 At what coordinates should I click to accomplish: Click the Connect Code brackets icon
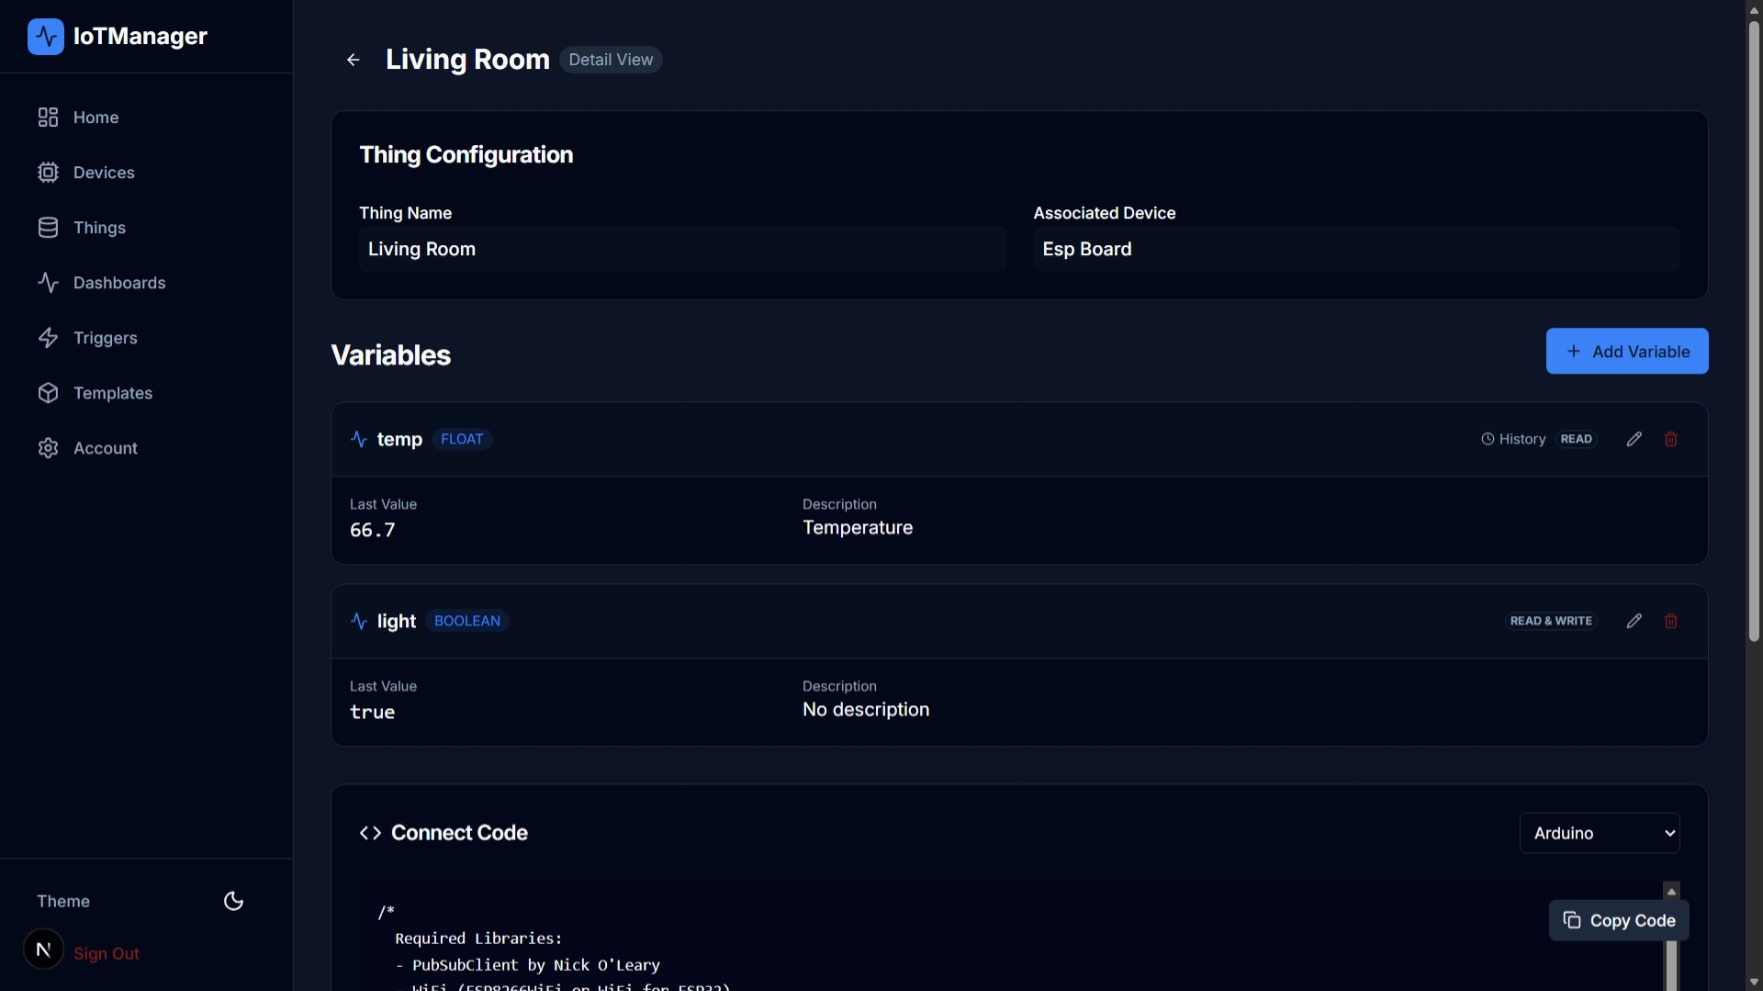370,833
